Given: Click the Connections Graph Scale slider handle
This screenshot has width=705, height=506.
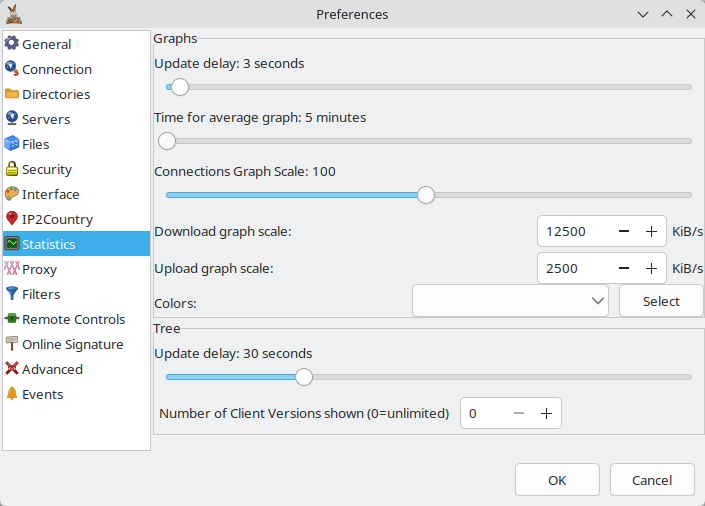Looking at the screenshot, I should point(426,195).
